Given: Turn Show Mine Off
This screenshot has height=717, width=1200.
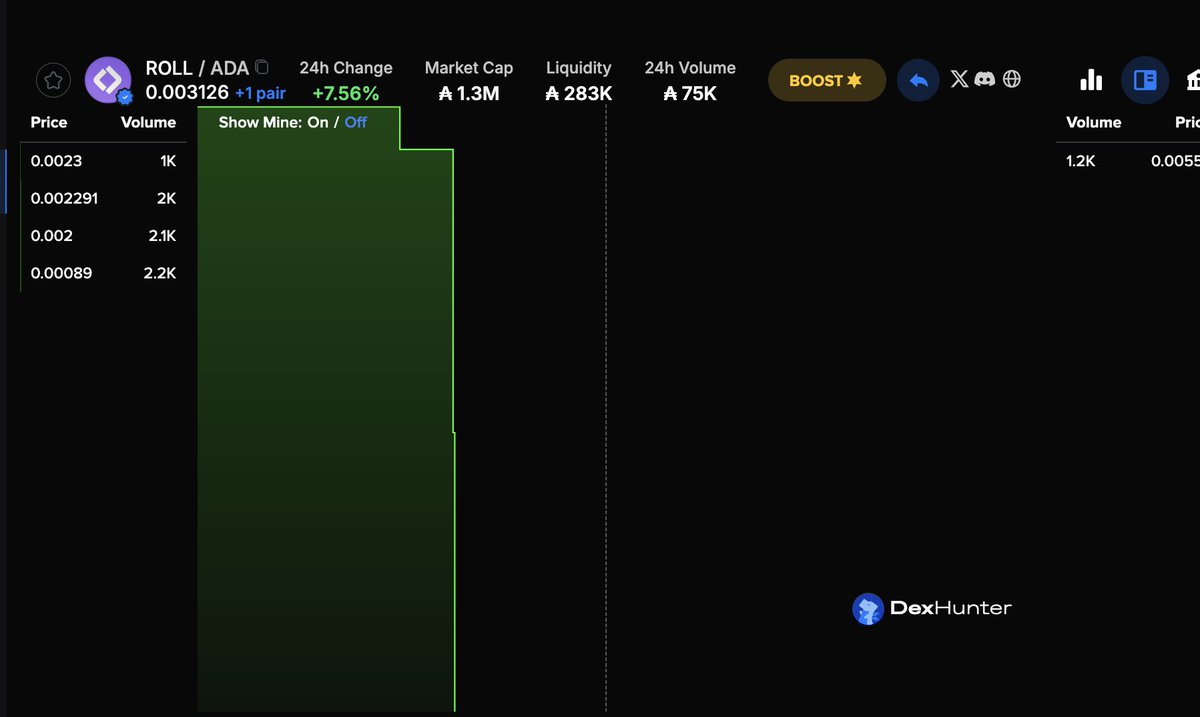Looking at the screenshot, I should pyautogui.click(x=356, y=122).
